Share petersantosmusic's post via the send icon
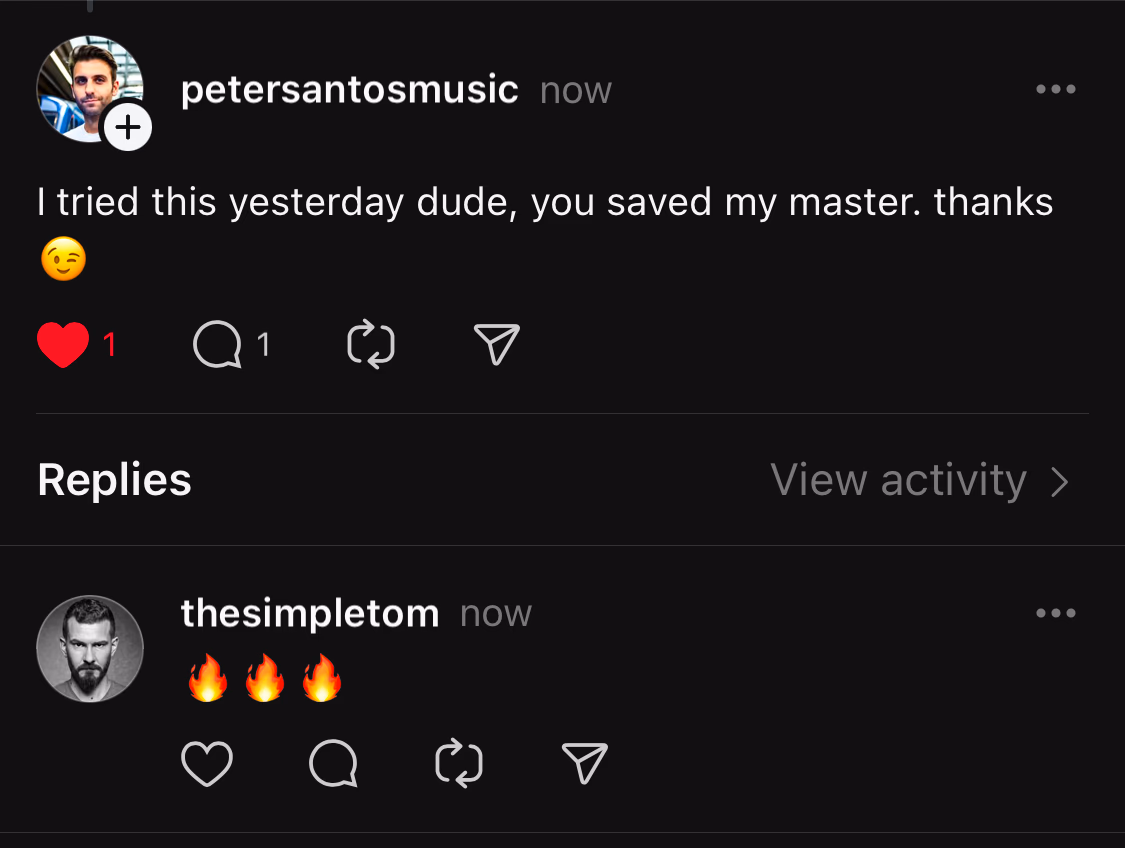 [x=495, y=344]
